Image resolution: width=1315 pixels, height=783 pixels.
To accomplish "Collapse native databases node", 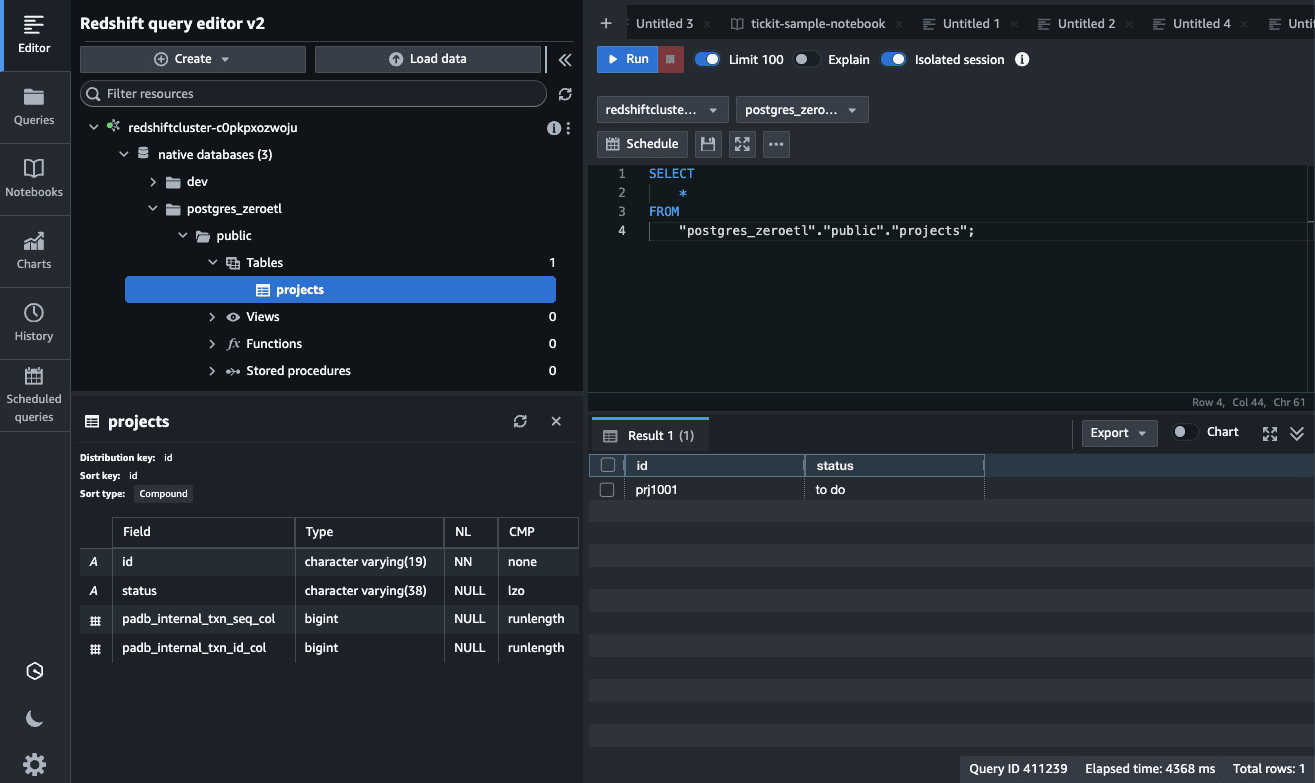I will tap(124, 155).
